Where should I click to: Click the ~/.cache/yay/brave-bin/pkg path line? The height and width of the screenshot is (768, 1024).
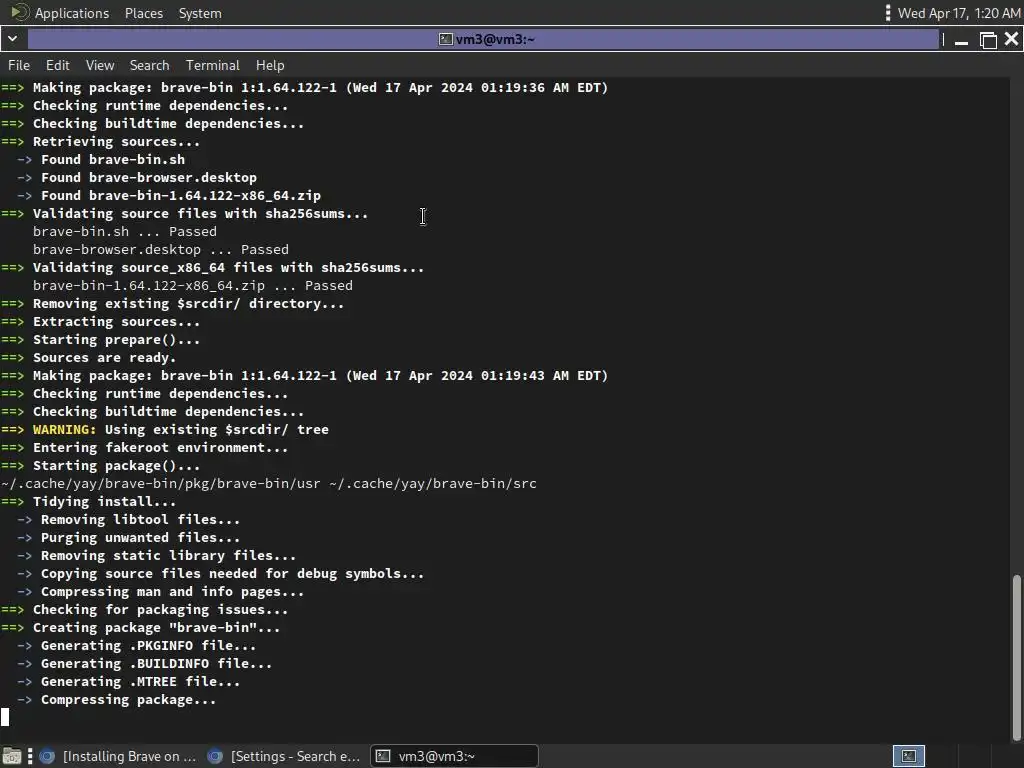pyautogui.click(x=269, y=483)
